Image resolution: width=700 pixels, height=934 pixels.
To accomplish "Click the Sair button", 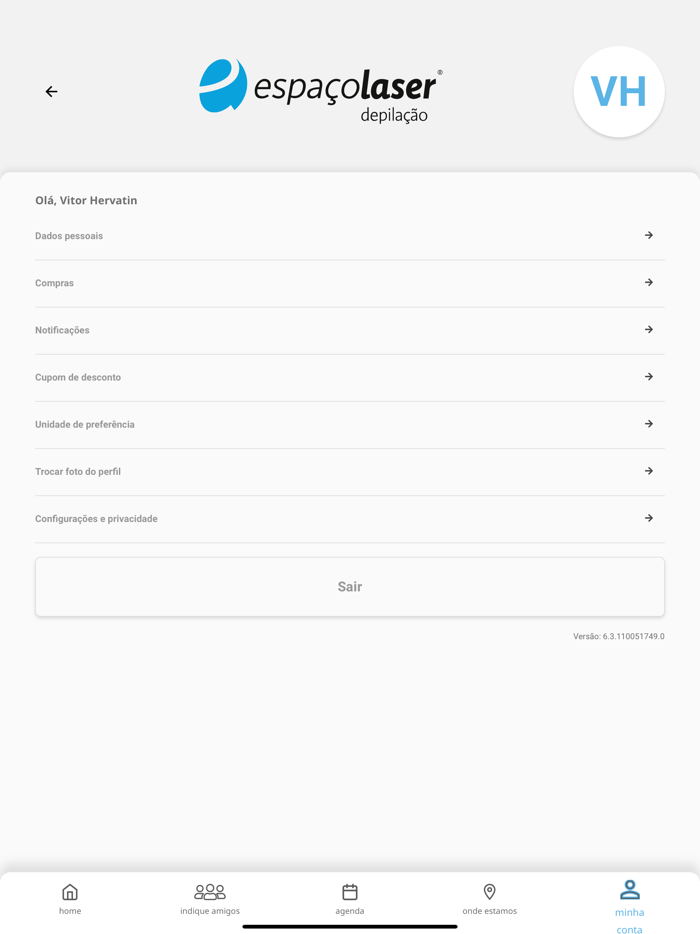I will (x=350, y=587).
